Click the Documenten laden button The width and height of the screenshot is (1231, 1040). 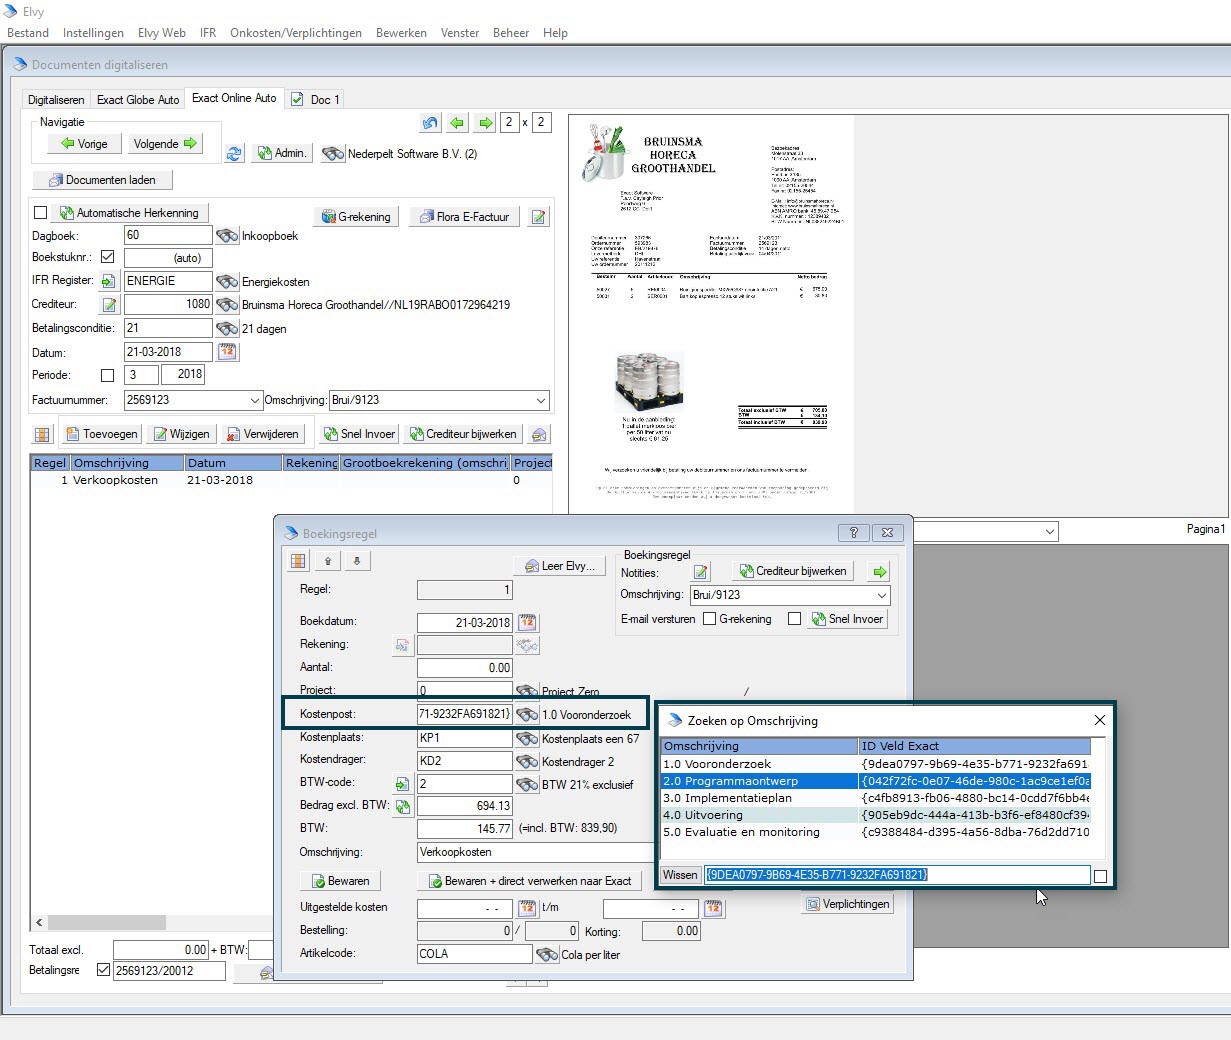pyautogui.click(x=102, y=180)
